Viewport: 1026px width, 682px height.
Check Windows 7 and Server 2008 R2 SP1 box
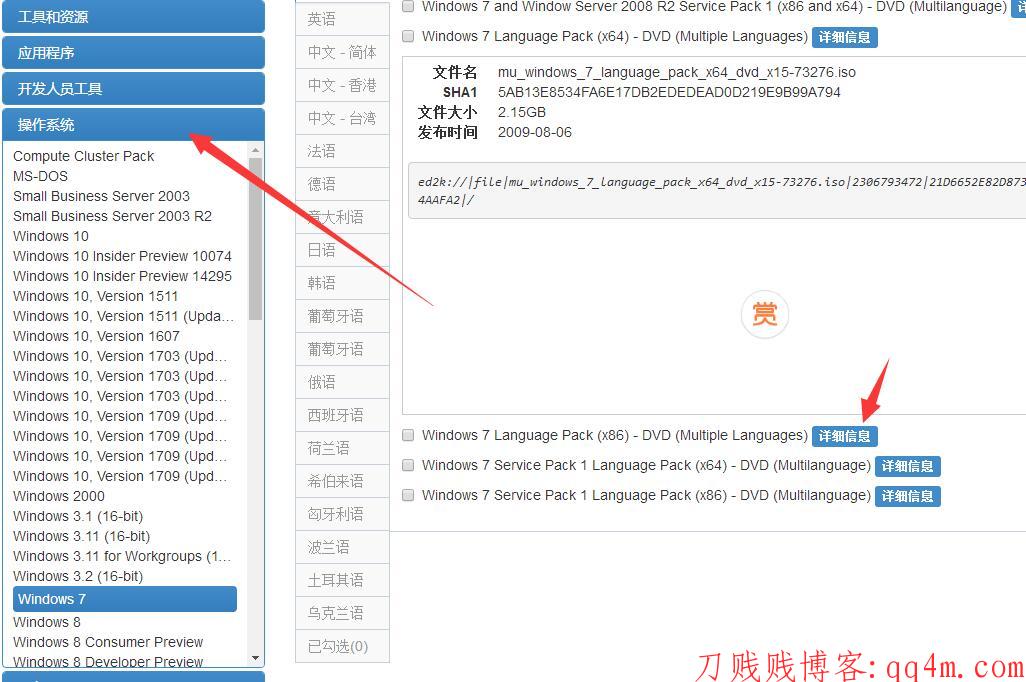tap(408, 7)
